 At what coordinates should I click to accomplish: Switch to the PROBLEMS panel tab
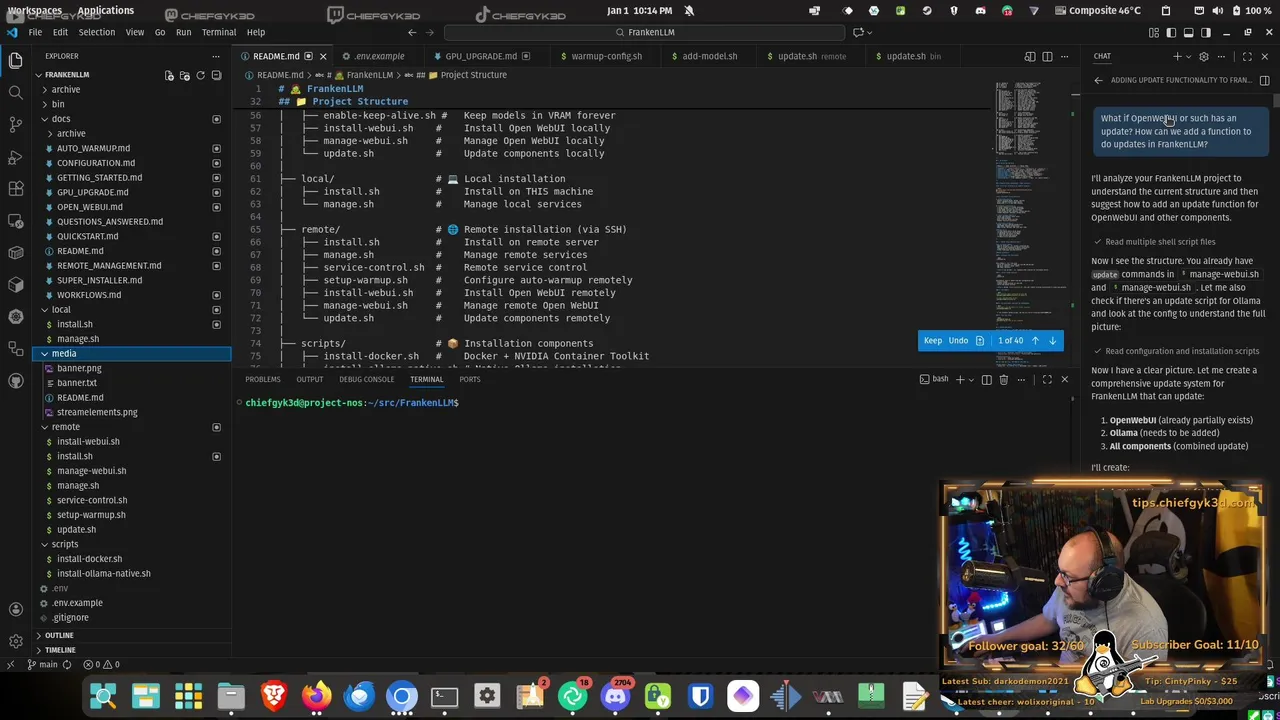(x=263, y=380)
